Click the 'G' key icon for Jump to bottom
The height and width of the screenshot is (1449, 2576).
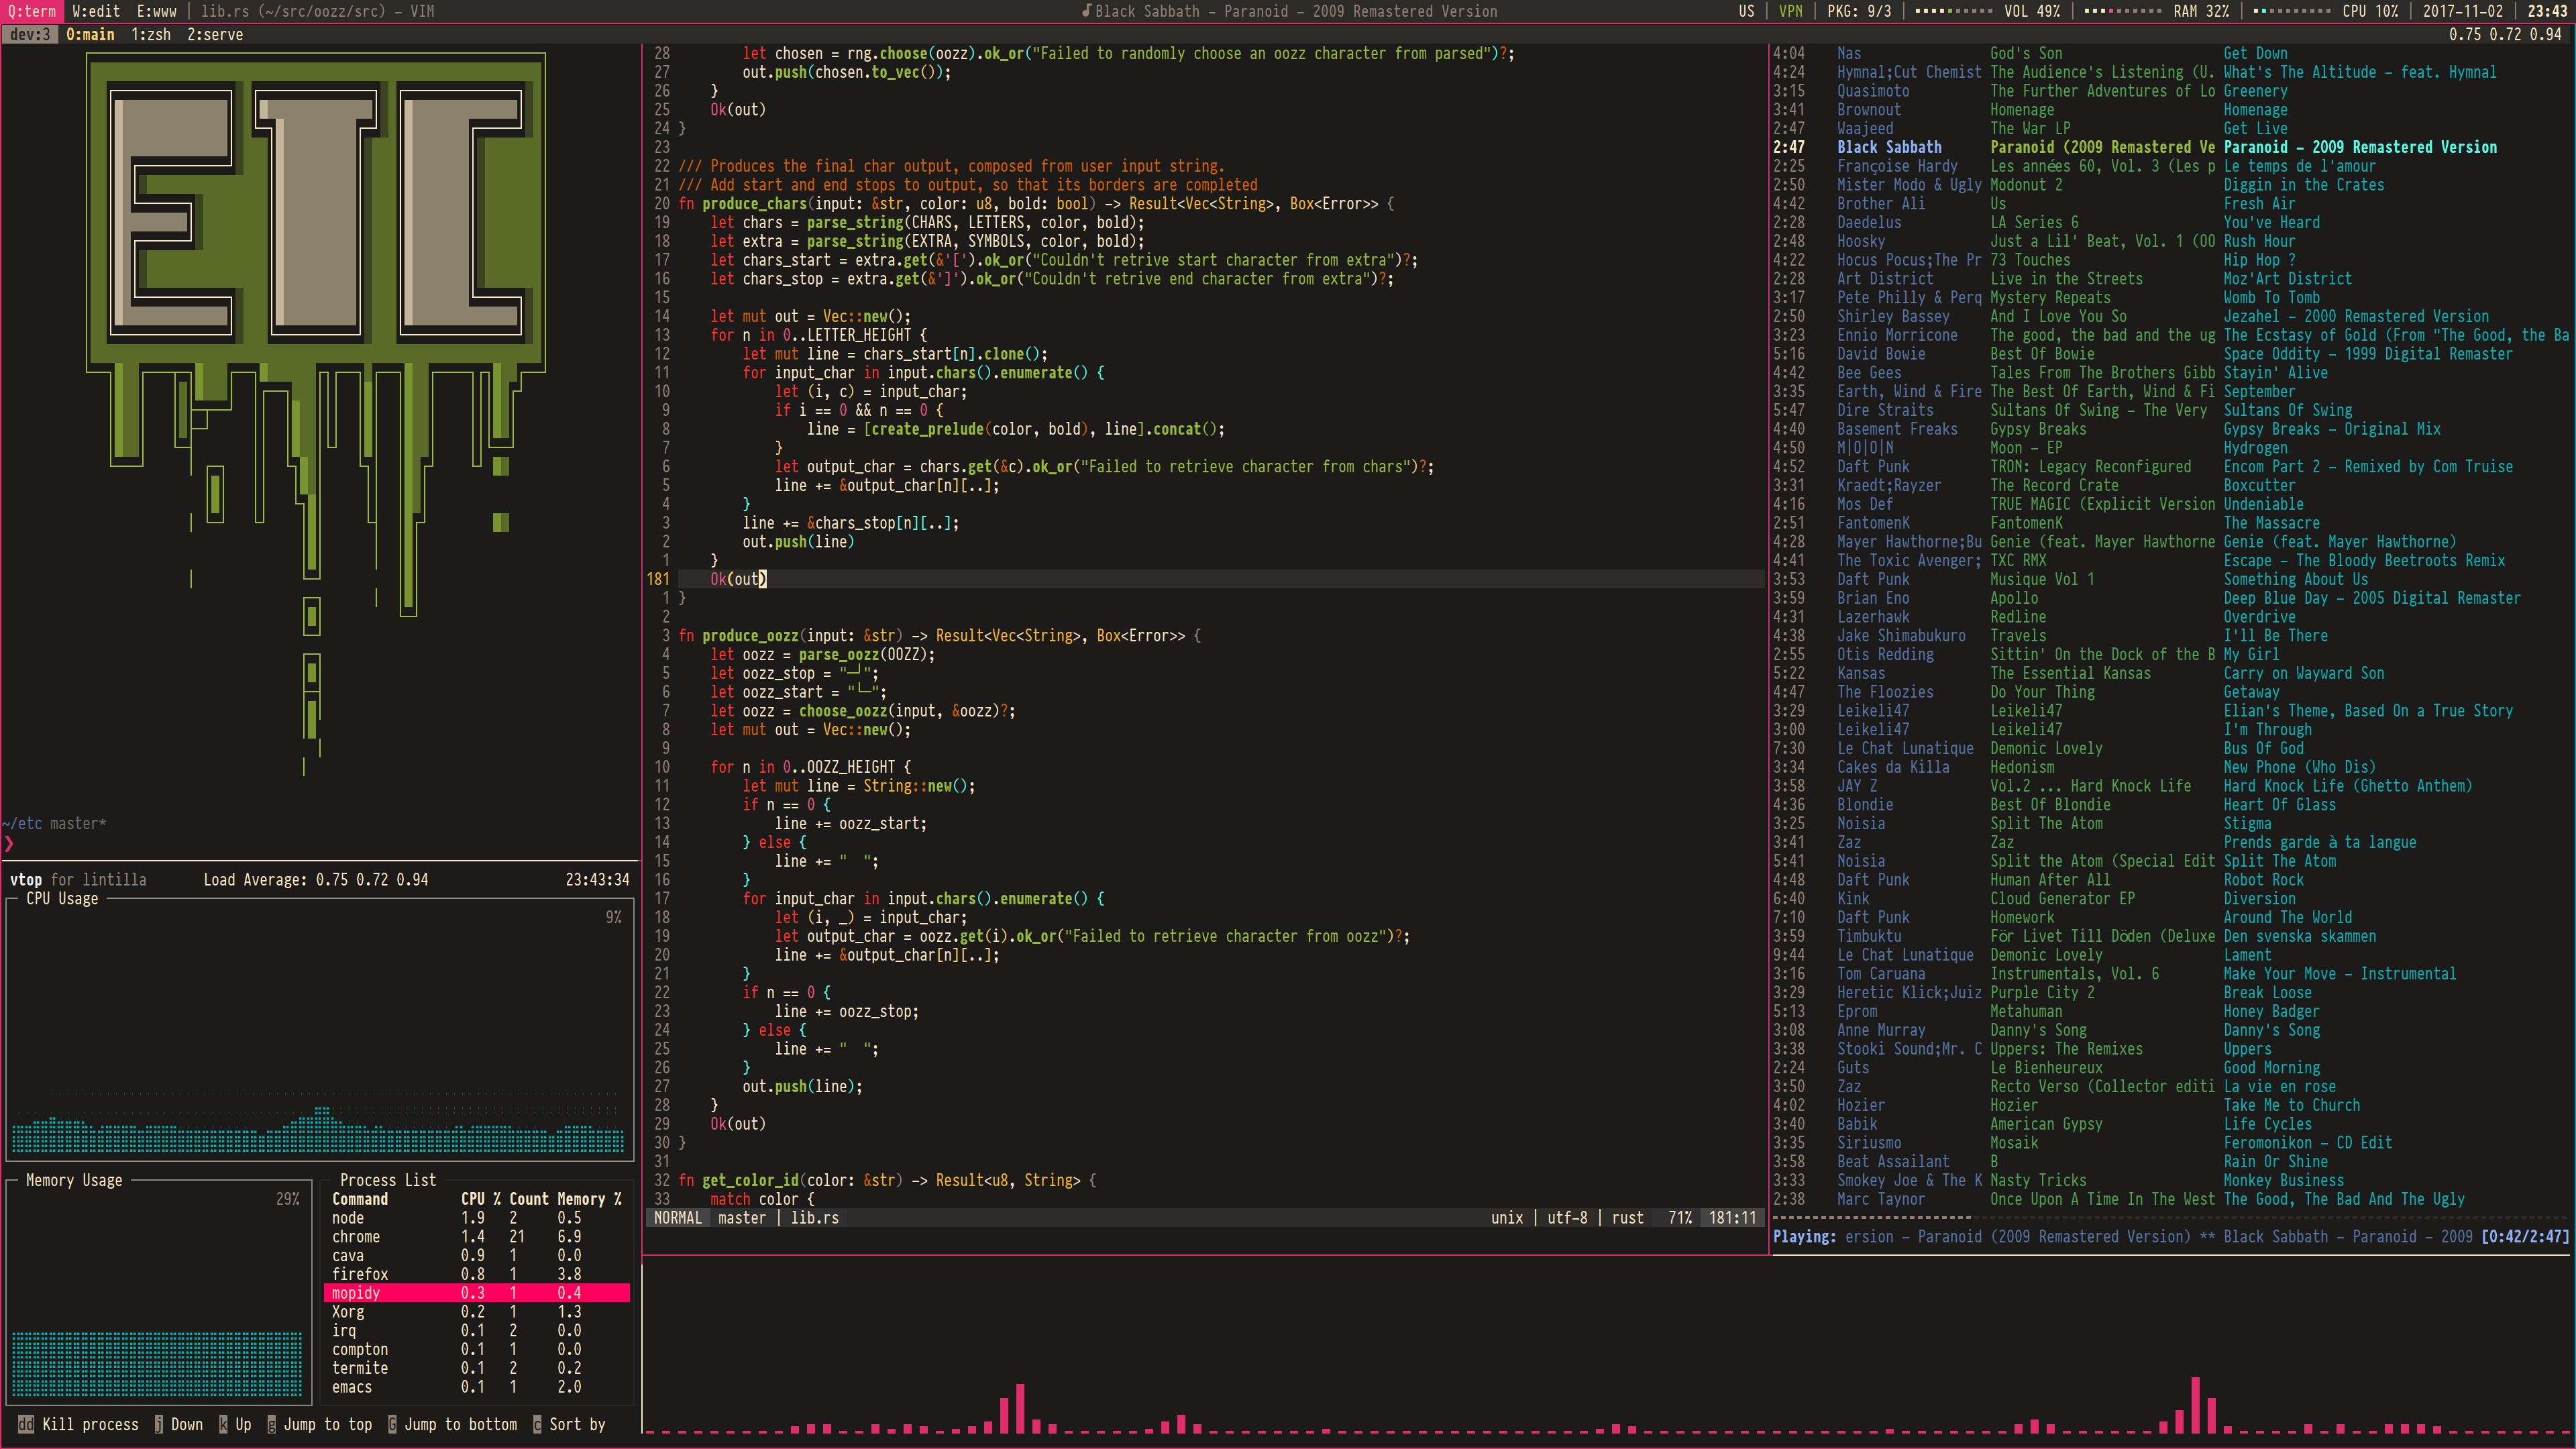point(392,1424)
